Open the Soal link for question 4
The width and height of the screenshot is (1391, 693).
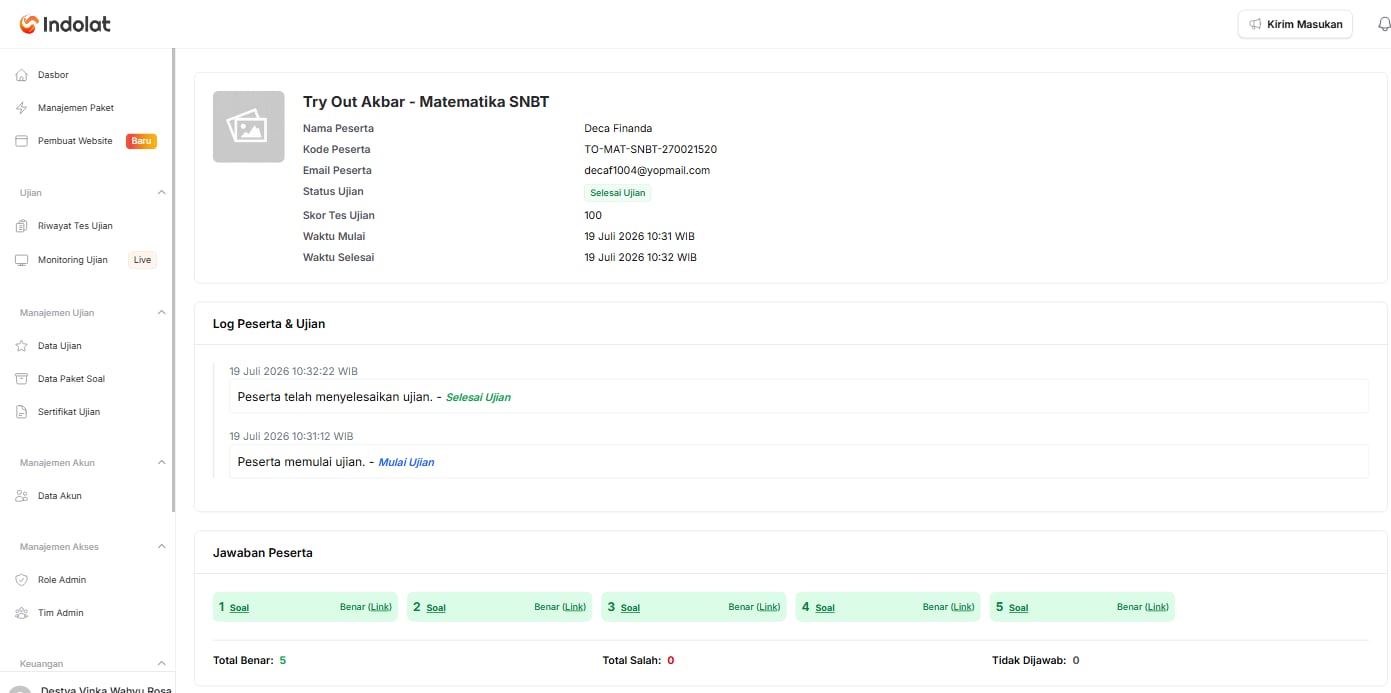(824, 608)
